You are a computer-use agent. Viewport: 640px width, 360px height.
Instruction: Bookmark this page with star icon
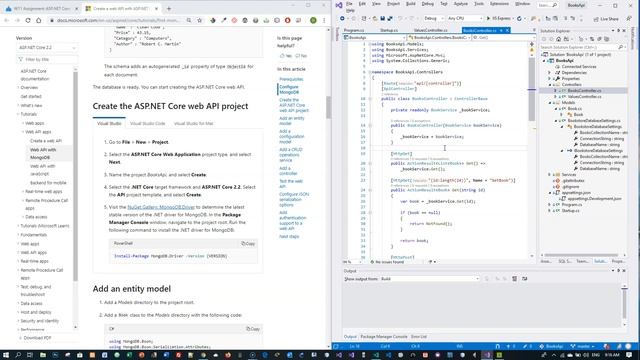tap(199, 20)
